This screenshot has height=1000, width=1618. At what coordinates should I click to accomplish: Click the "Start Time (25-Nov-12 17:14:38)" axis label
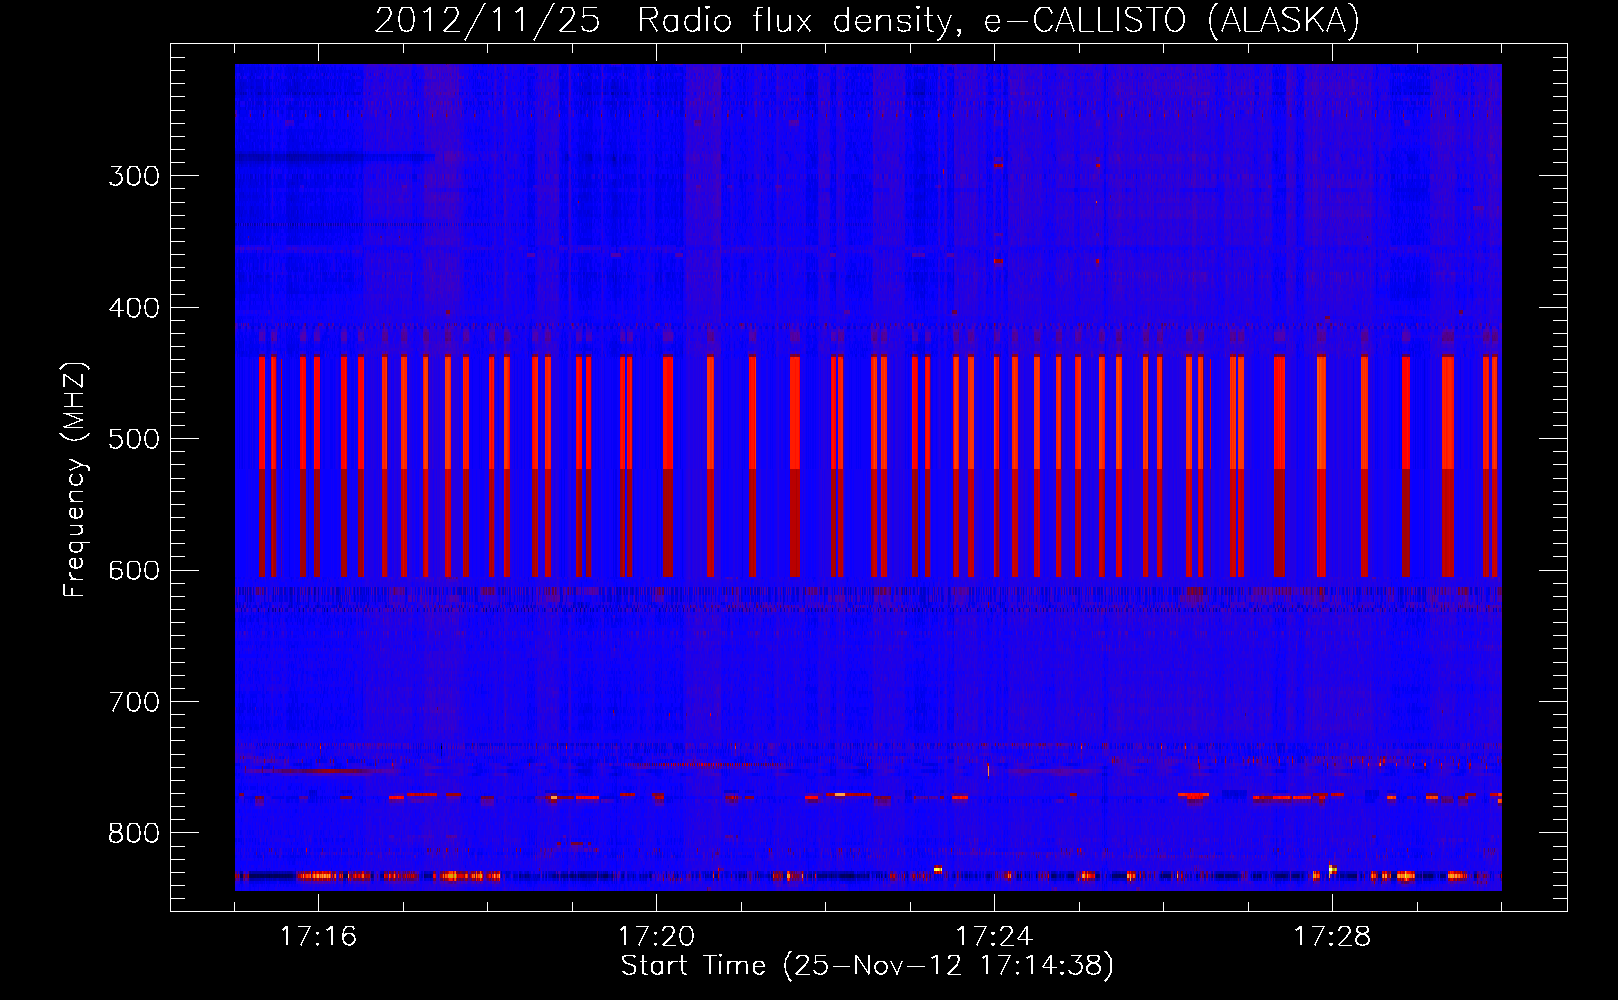[x=867, y=966]
